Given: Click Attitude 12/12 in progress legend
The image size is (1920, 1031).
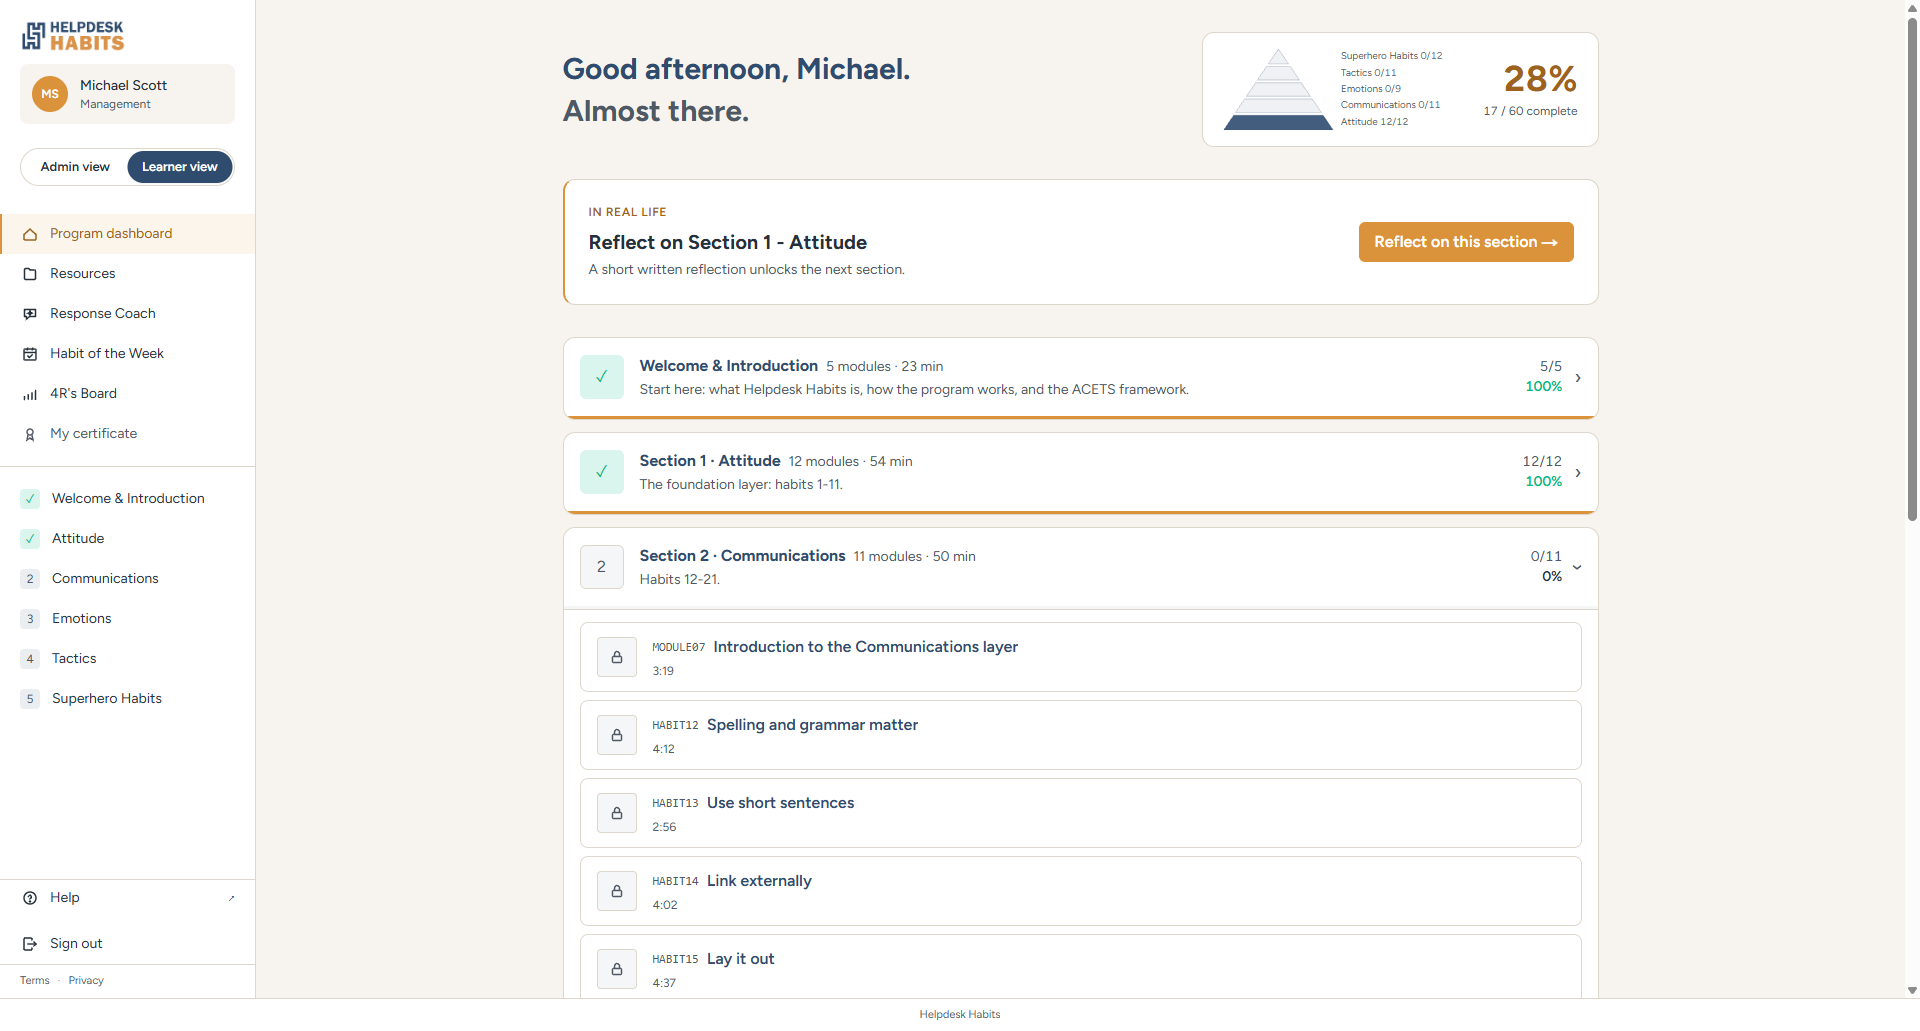Looking at the screenshot, I should (x=1374, y=122).
